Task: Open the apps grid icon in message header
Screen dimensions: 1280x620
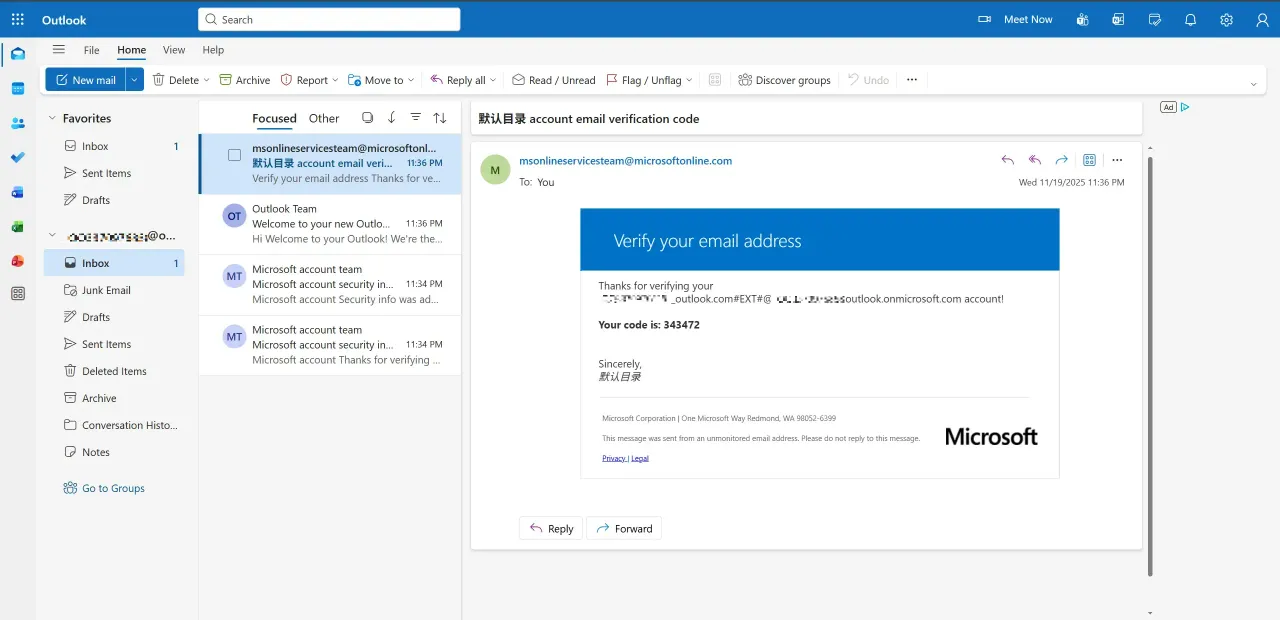Action: 1090,160
